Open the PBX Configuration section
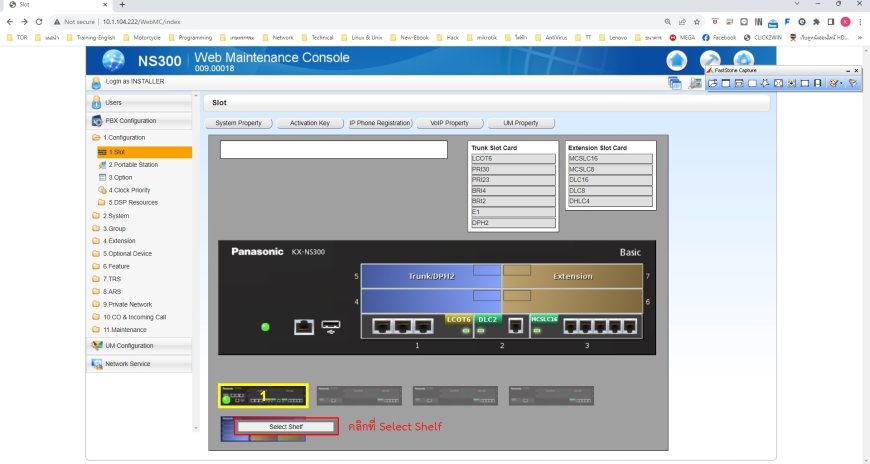This screenshot has height=464, width=870. tap(141, 120)
